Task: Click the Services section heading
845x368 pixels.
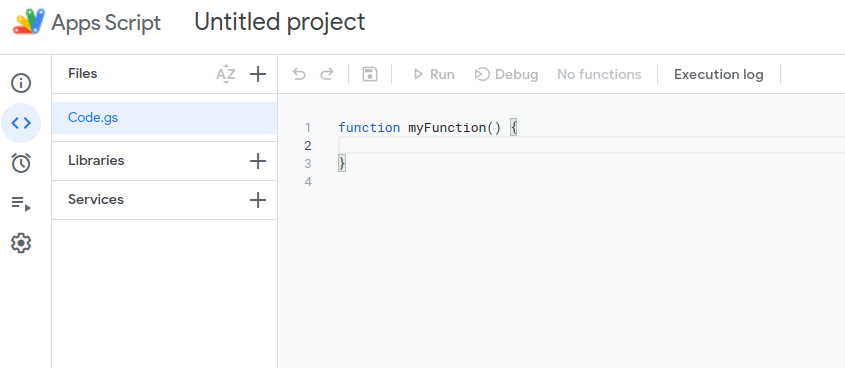Action: click(x=95, y=199)
